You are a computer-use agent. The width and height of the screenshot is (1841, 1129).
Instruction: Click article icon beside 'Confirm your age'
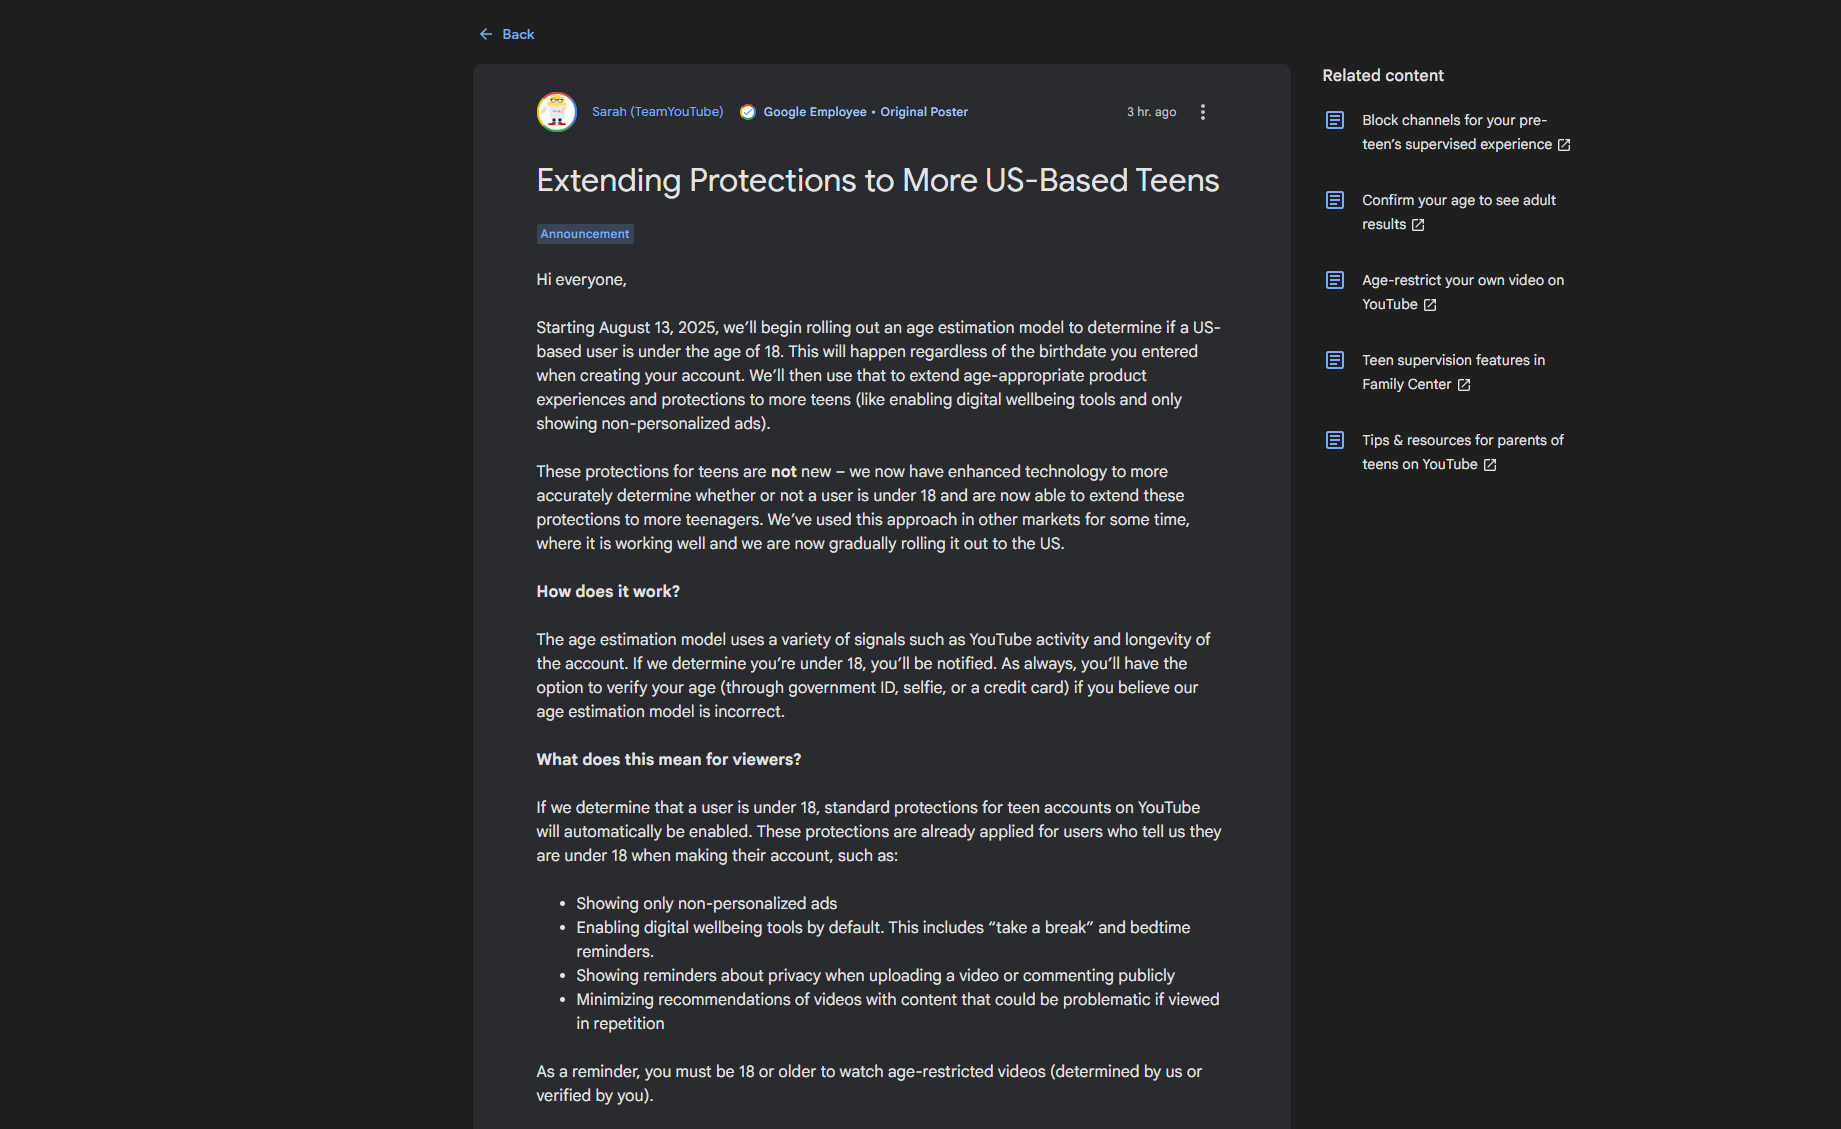tap(1335, 200)
